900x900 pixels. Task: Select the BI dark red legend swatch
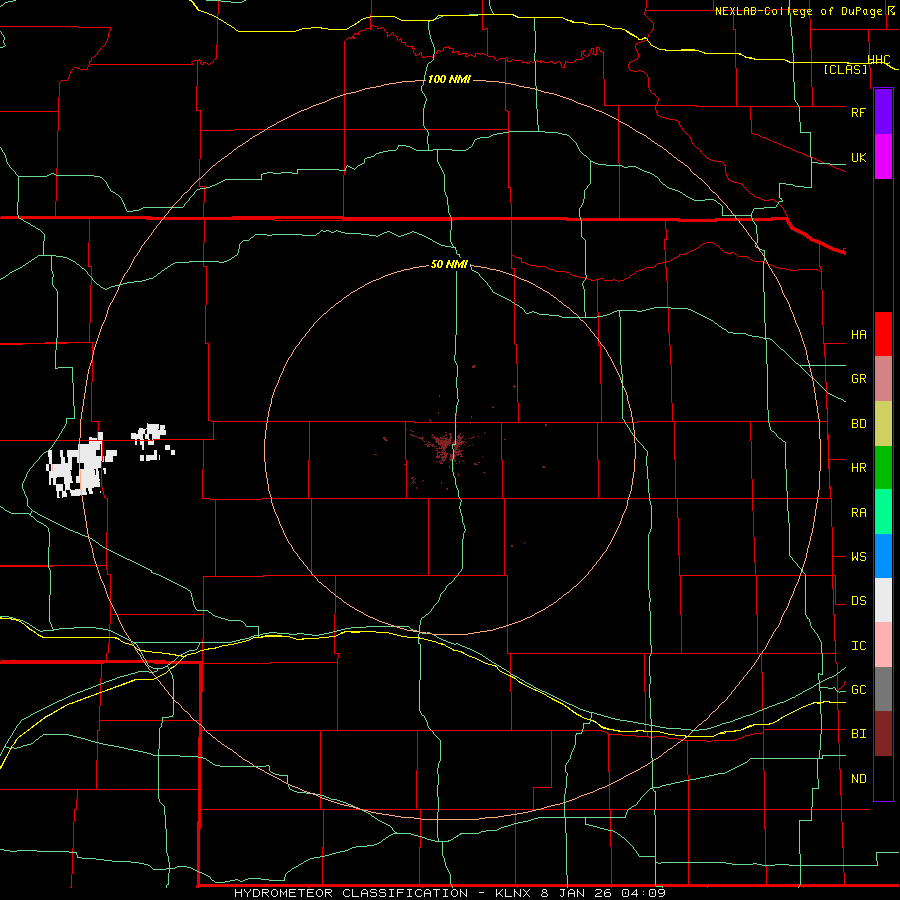pos(883,734)
